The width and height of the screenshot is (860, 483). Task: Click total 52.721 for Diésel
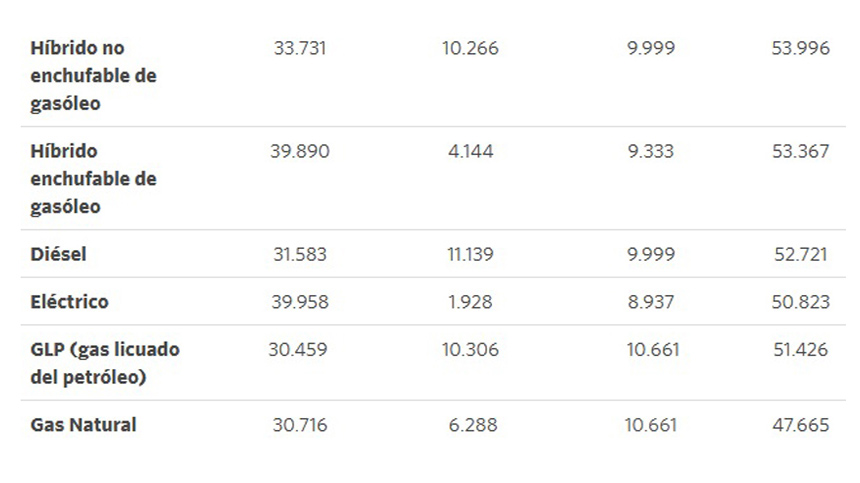coord(801,254)
